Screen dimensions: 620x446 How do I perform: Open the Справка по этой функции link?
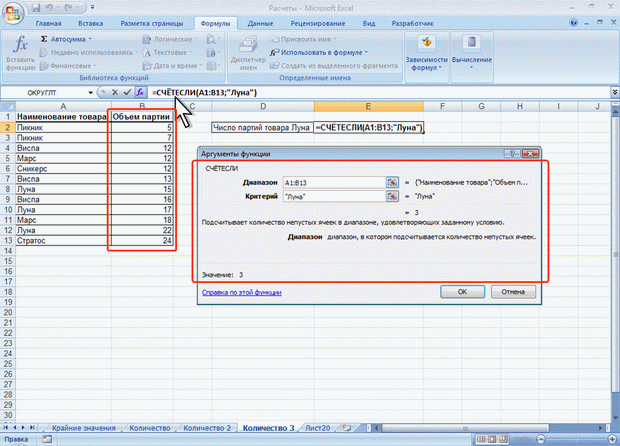[x=242, y=293]
